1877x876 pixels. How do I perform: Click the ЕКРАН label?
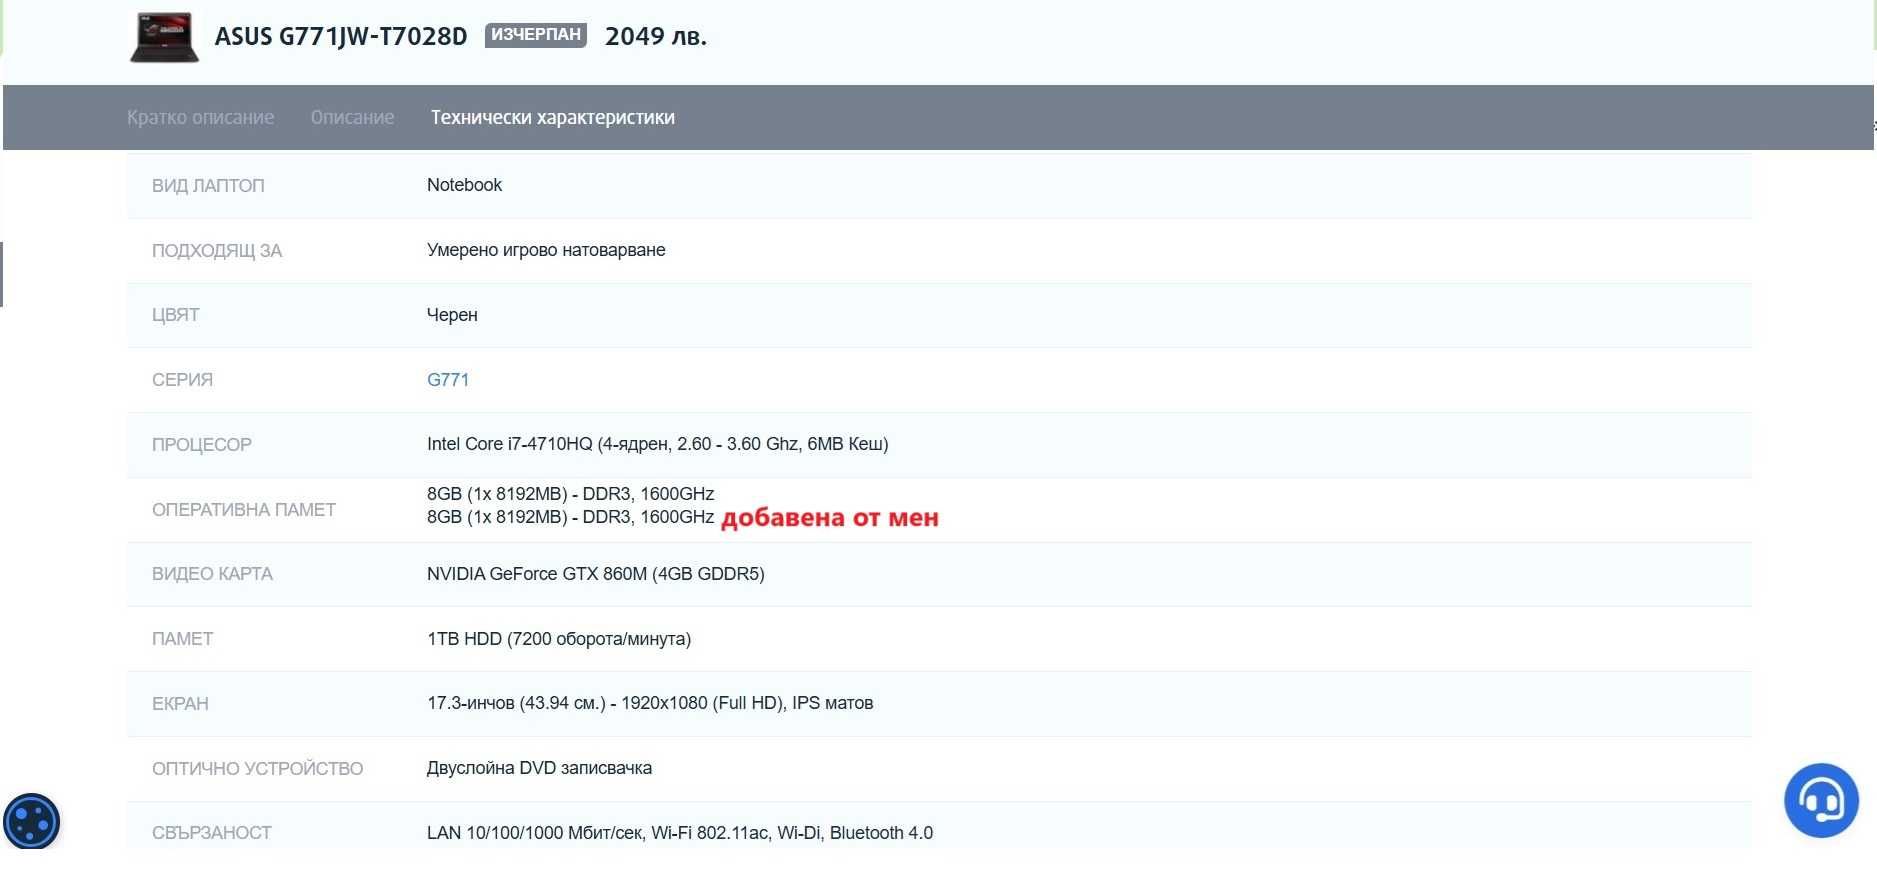180,704
